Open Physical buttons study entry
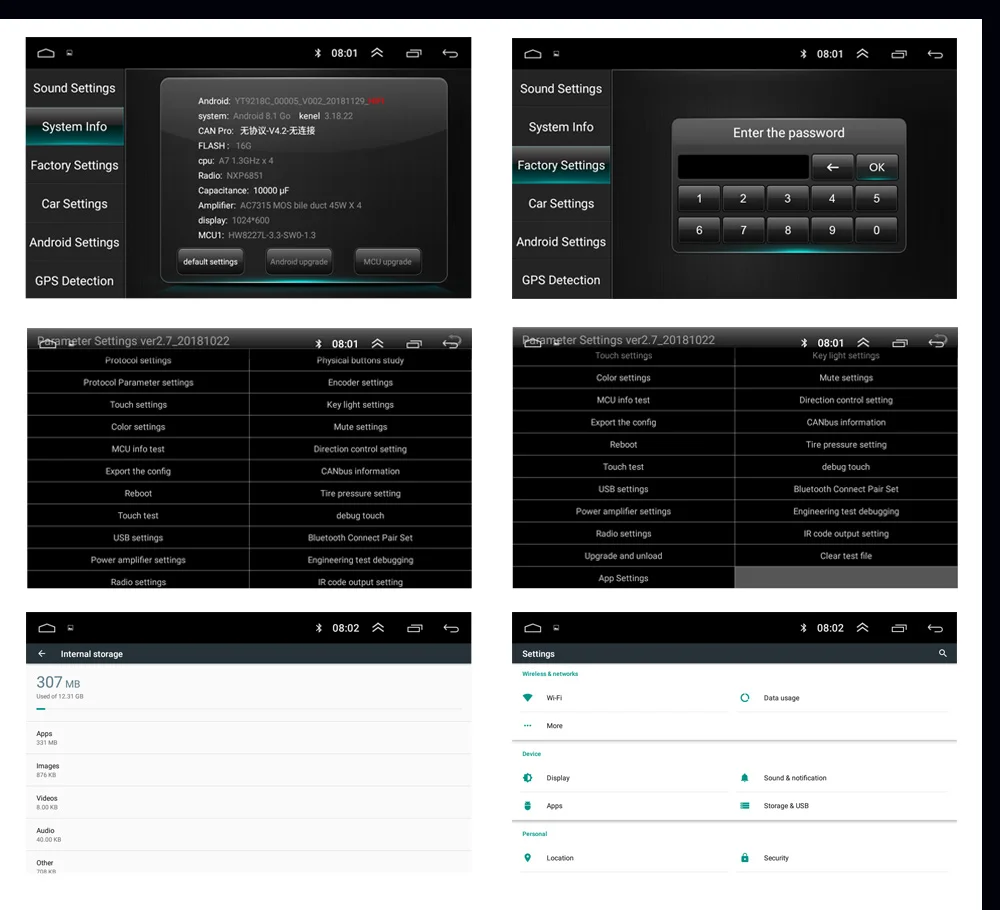Image resolution: width=1000 pixels, height=910 pixels. click(x=360, y=360)
